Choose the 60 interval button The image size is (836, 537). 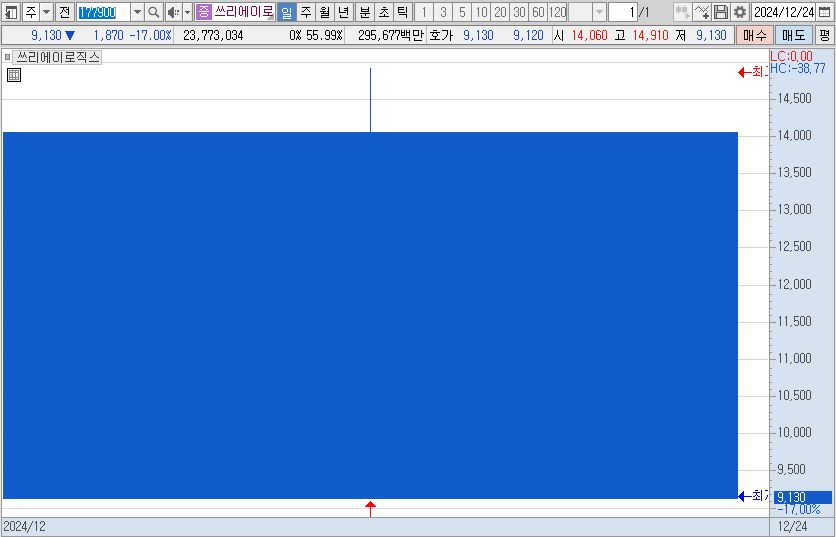538,12
